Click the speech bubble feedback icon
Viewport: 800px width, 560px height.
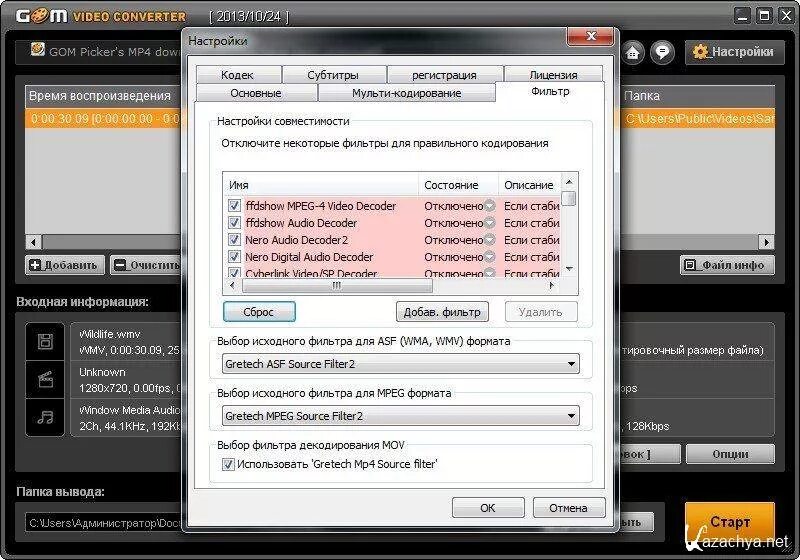[662, 52]
